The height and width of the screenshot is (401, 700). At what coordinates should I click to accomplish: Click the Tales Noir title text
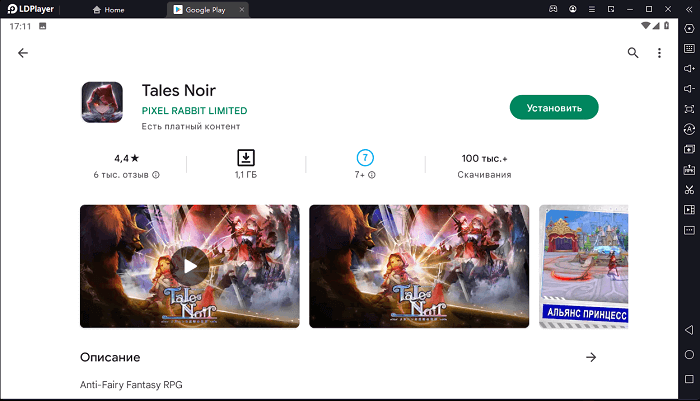pyautogui.click(x=179, y=91)
